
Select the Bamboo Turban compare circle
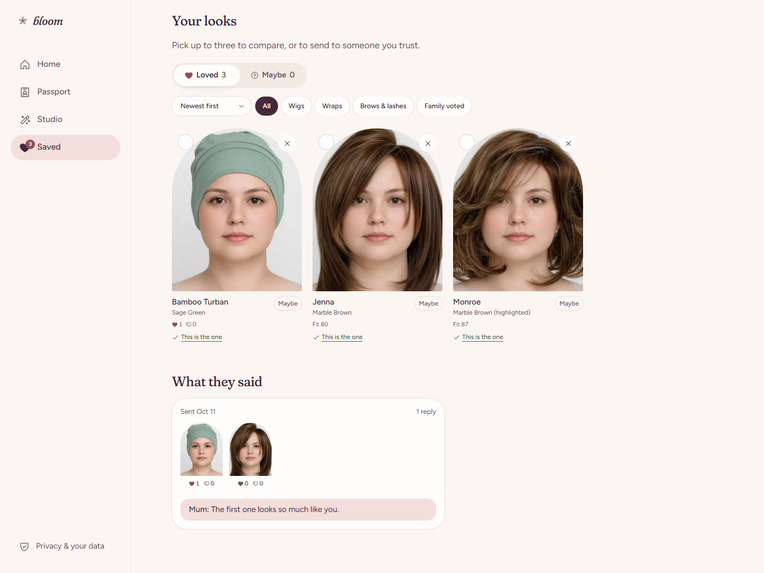point(185,142)
